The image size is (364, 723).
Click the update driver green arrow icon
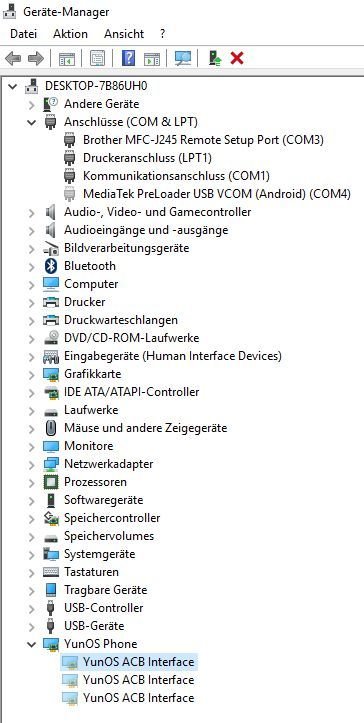pyautogui.click(x=215, y=58)
